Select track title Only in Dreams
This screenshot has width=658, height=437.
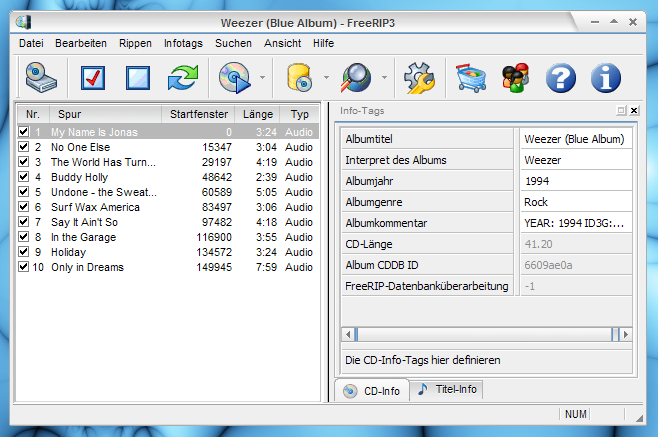[x=87, y=267]
